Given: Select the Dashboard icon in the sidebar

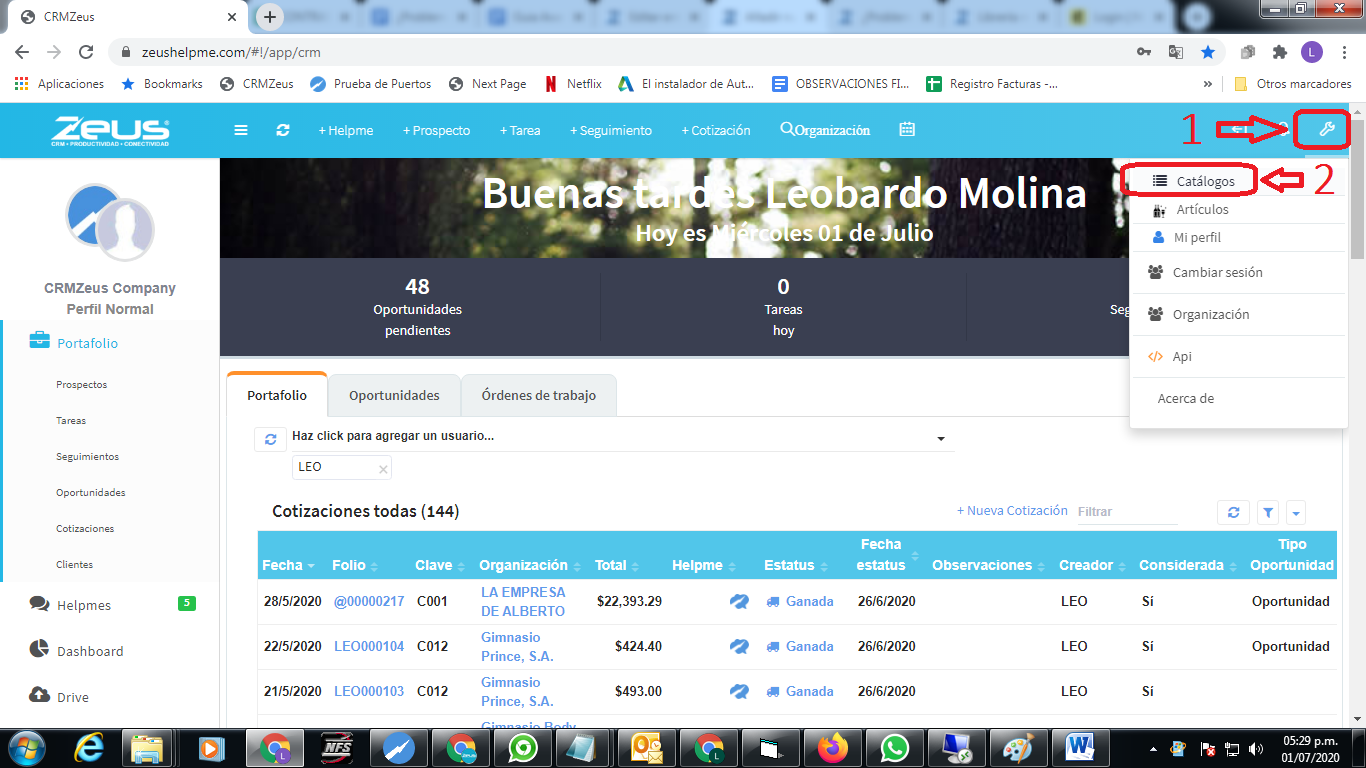Looking at the screenshot, I should click(x=40, y=650).
